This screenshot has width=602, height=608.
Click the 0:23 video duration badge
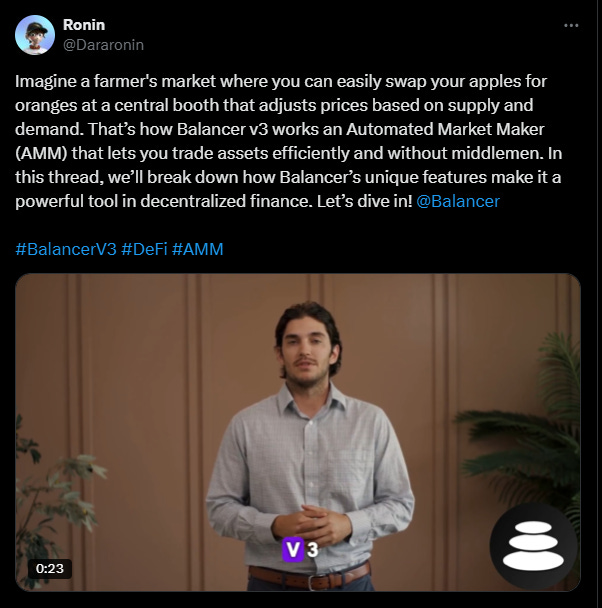50,569
